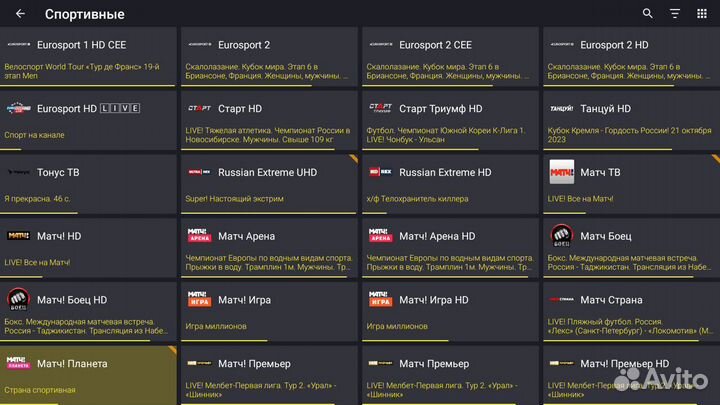Click the Eurosport 2 channel logo
This screenshot has height=405, width=720.
coord(199,45)
